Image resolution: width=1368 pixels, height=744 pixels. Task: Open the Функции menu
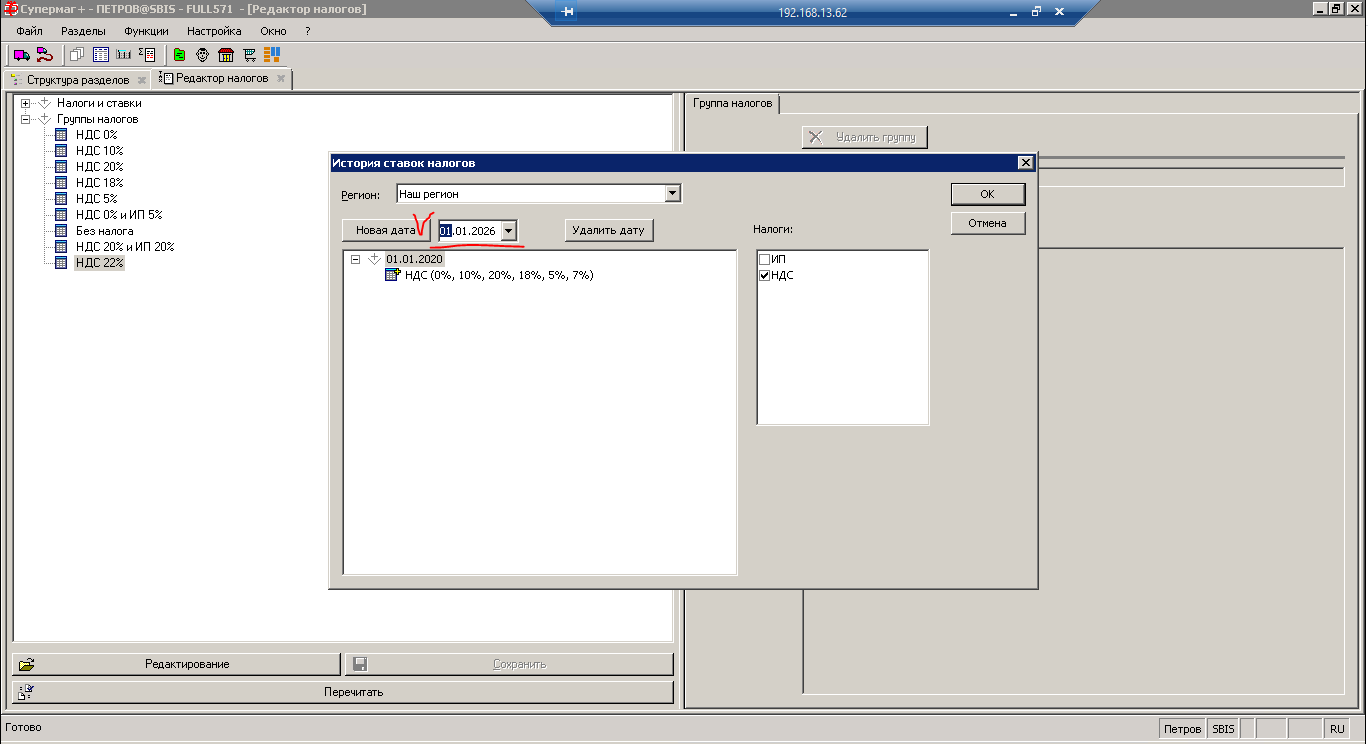coord(146,31)
